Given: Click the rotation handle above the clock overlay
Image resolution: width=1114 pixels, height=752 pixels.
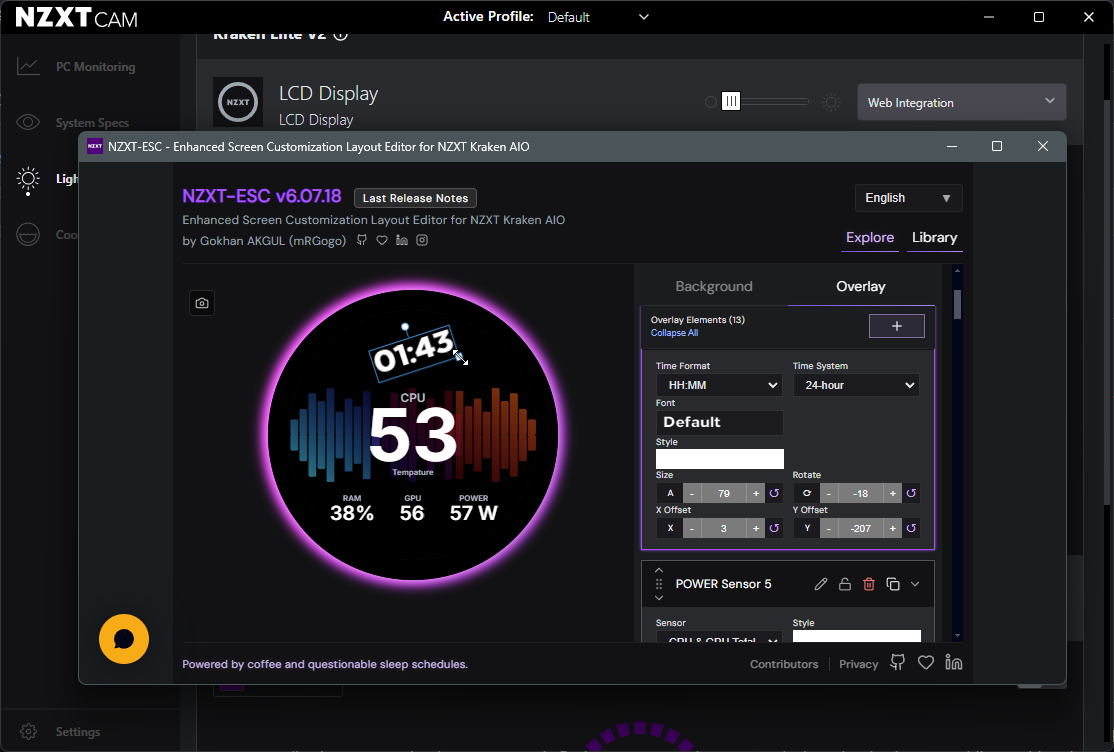Looking at the screenshot, I should tap(405, 328).
